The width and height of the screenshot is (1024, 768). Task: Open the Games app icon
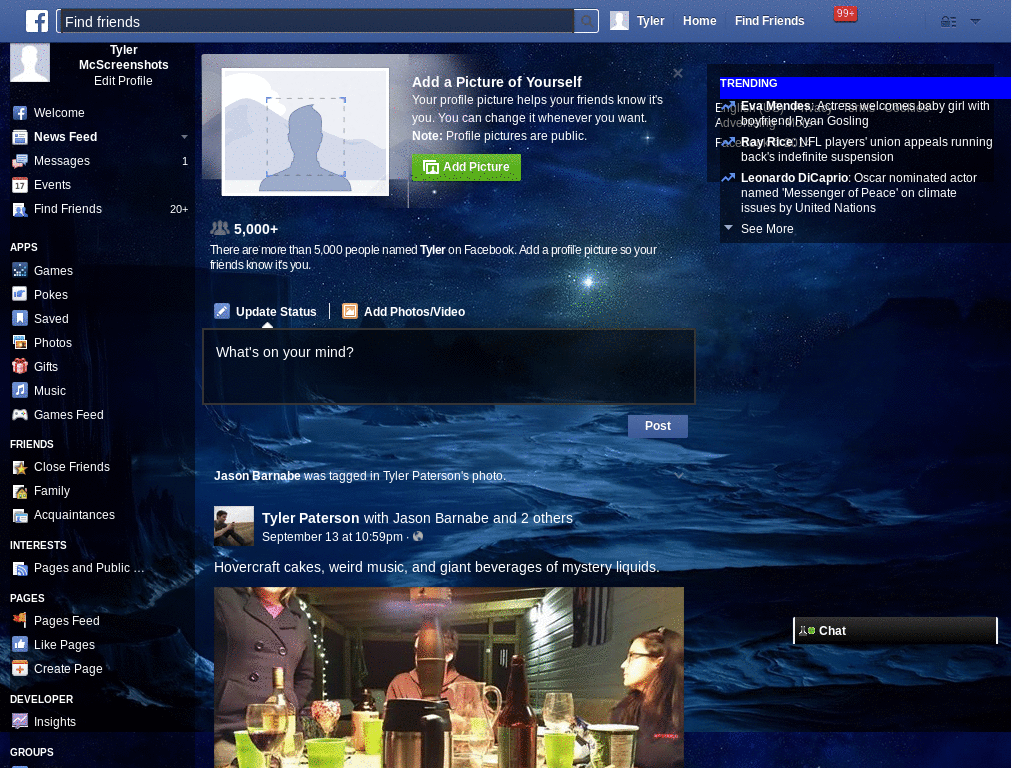(20, 270)
